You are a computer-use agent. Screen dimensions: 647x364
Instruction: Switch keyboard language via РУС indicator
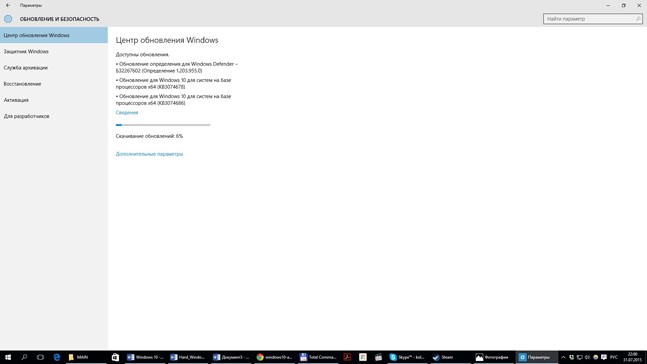click(614, 357)
